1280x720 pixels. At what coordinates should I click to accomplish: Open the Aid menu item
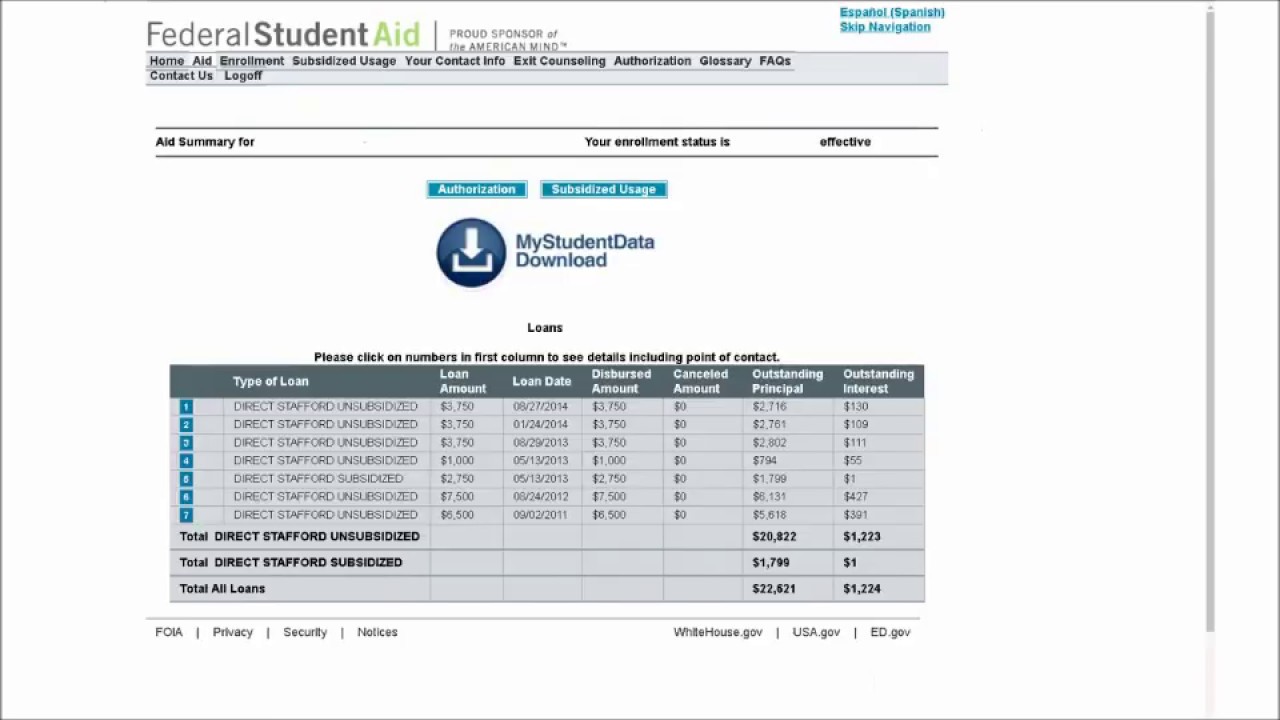click(x=202, y=61)
